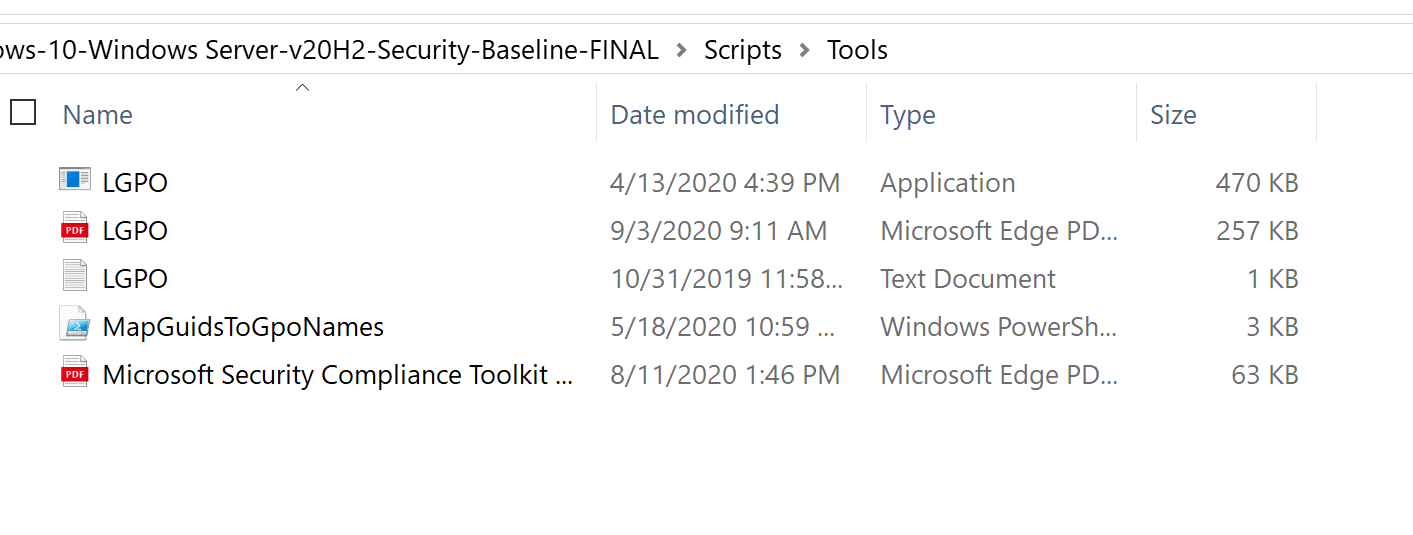Navigate to Scripts folder in breadcrumb

743,50
